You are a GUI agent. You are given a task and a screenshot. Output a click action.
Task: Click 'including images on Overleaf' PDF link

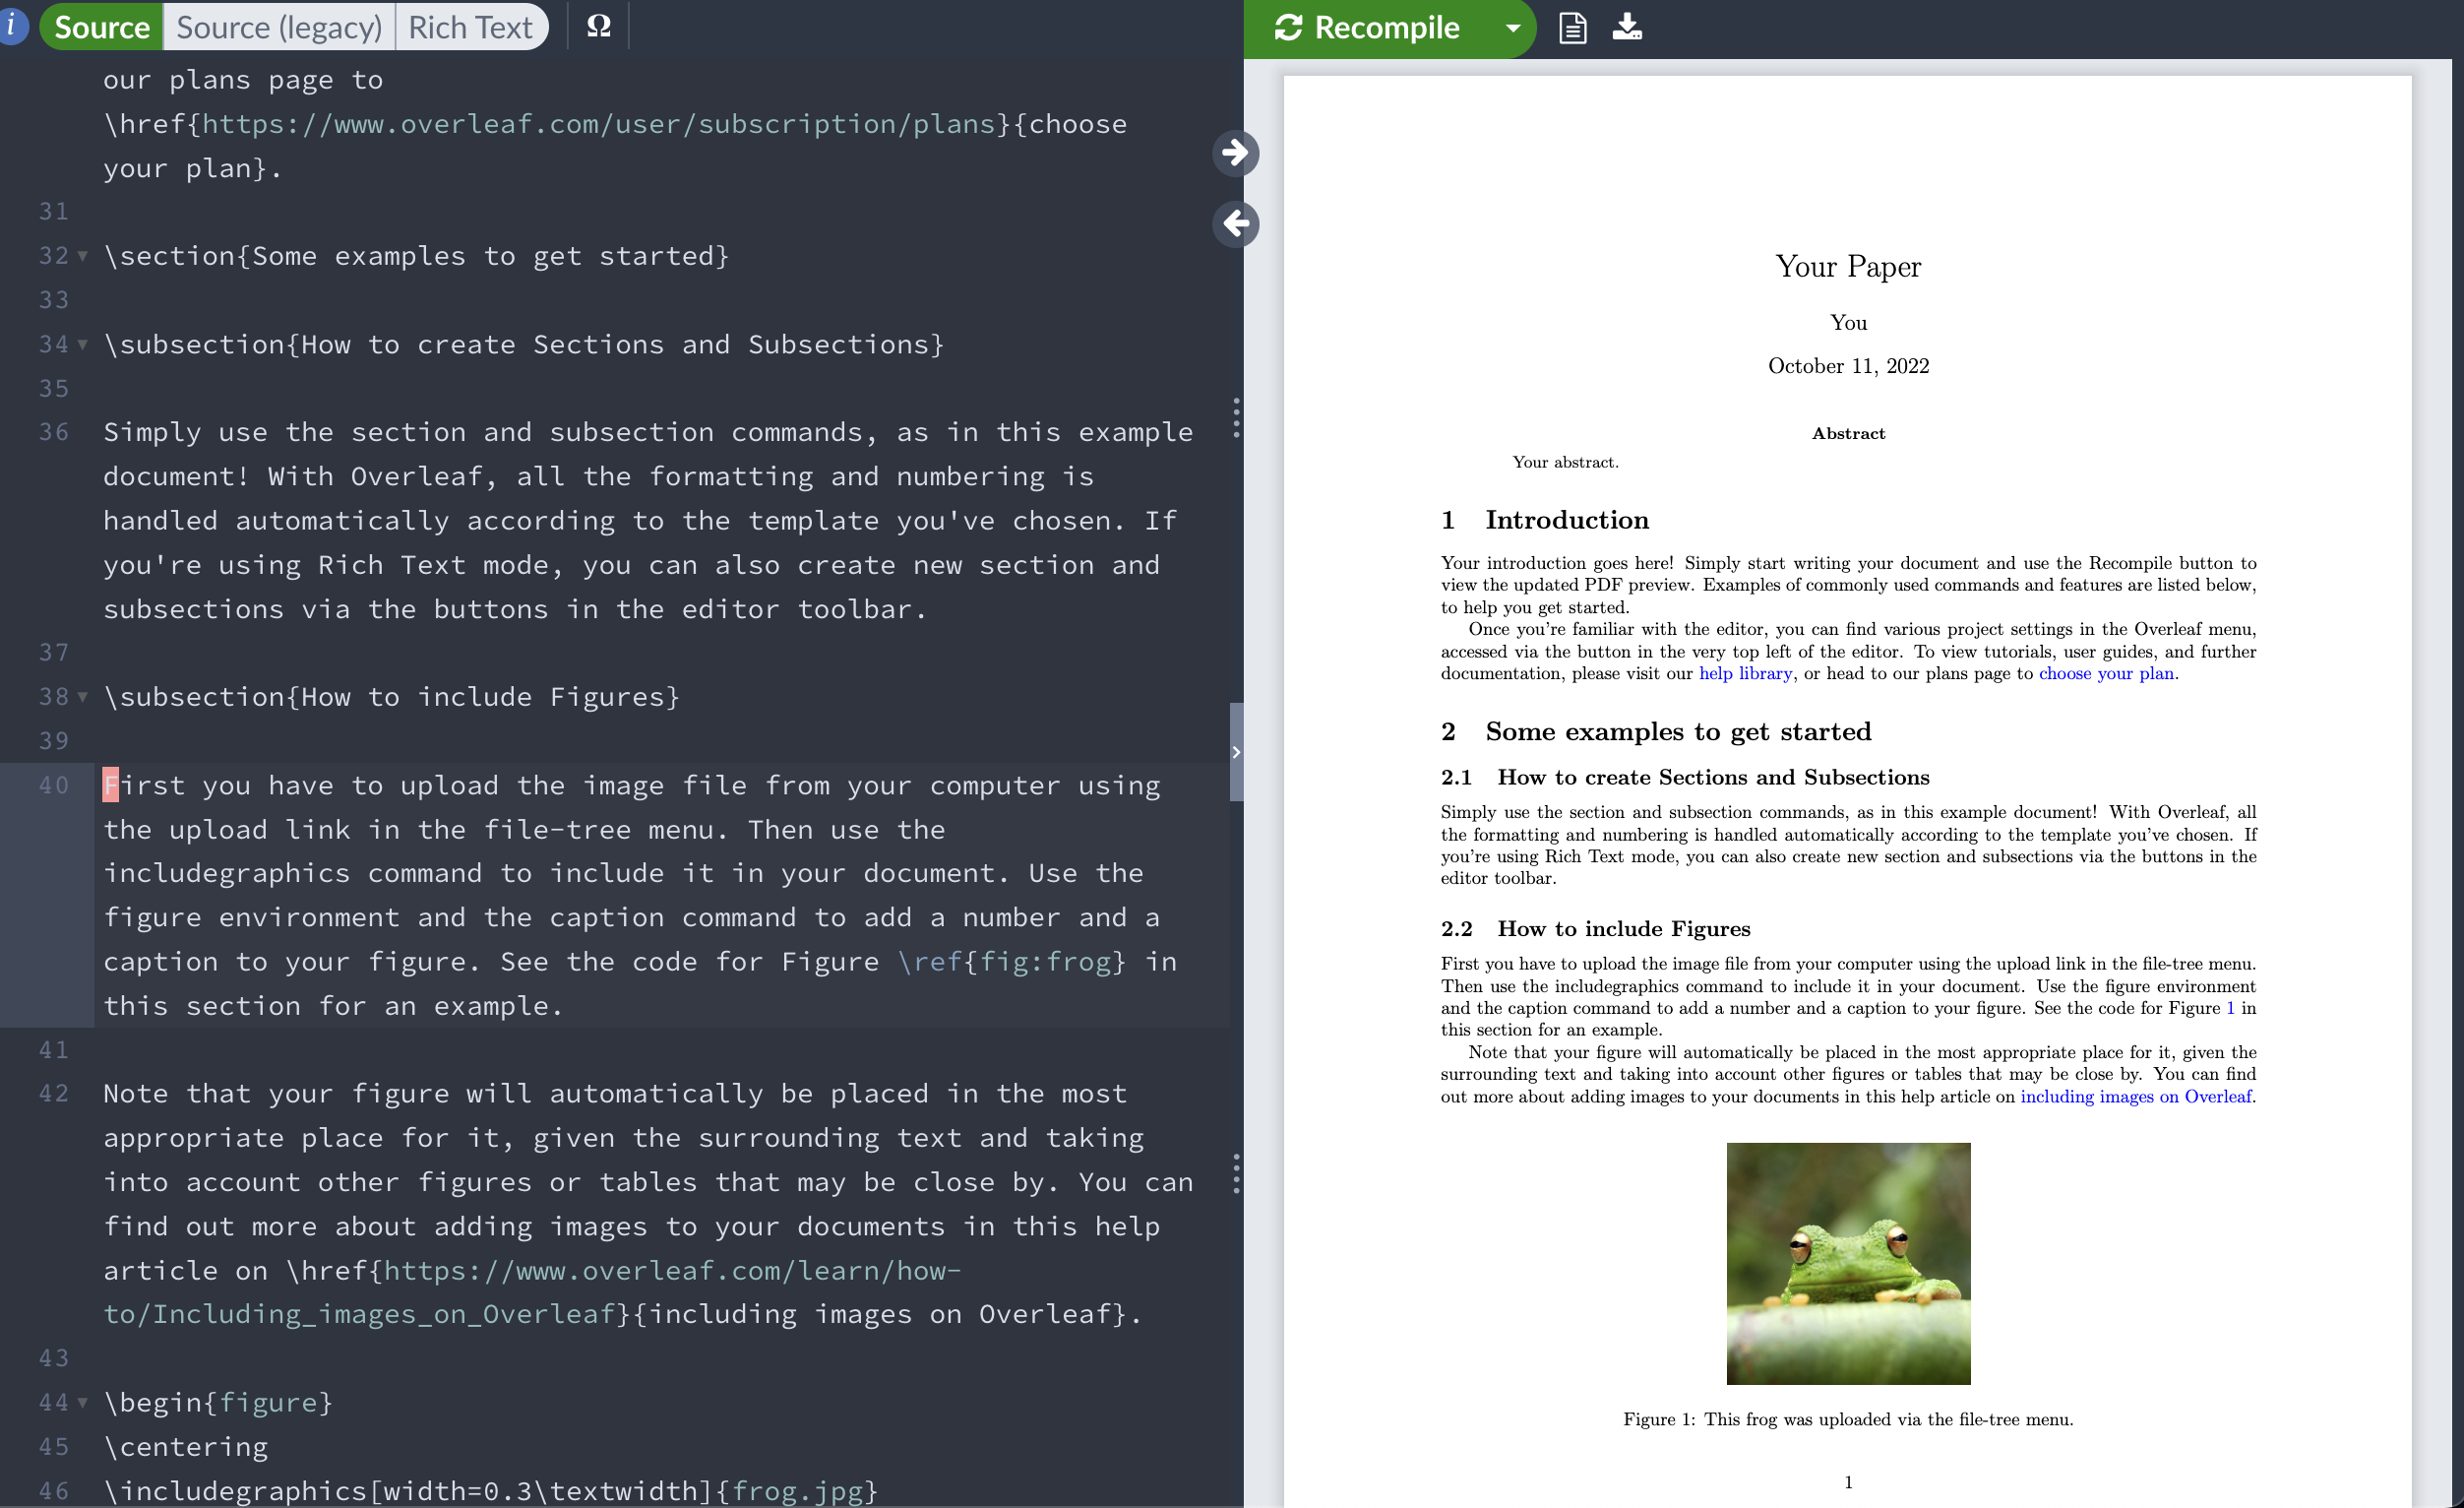pos(2136,1097)
